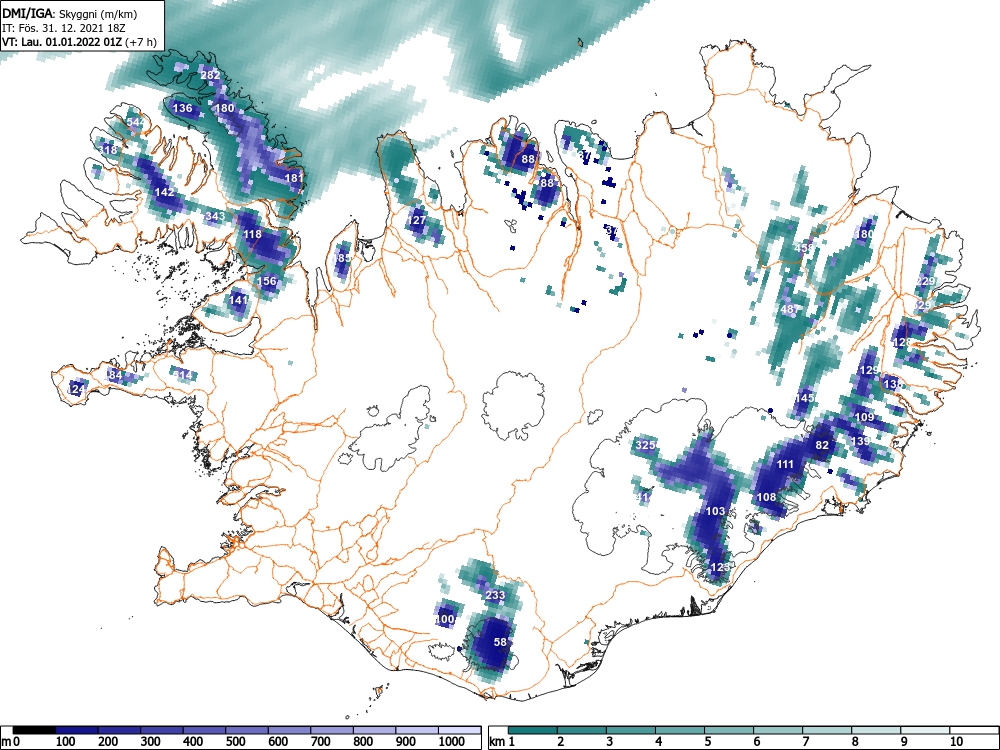Image resolution: width=1000 pixels, height=750 pixels.
Task: Click the visibility value 458 on the map
Action: 804,247
